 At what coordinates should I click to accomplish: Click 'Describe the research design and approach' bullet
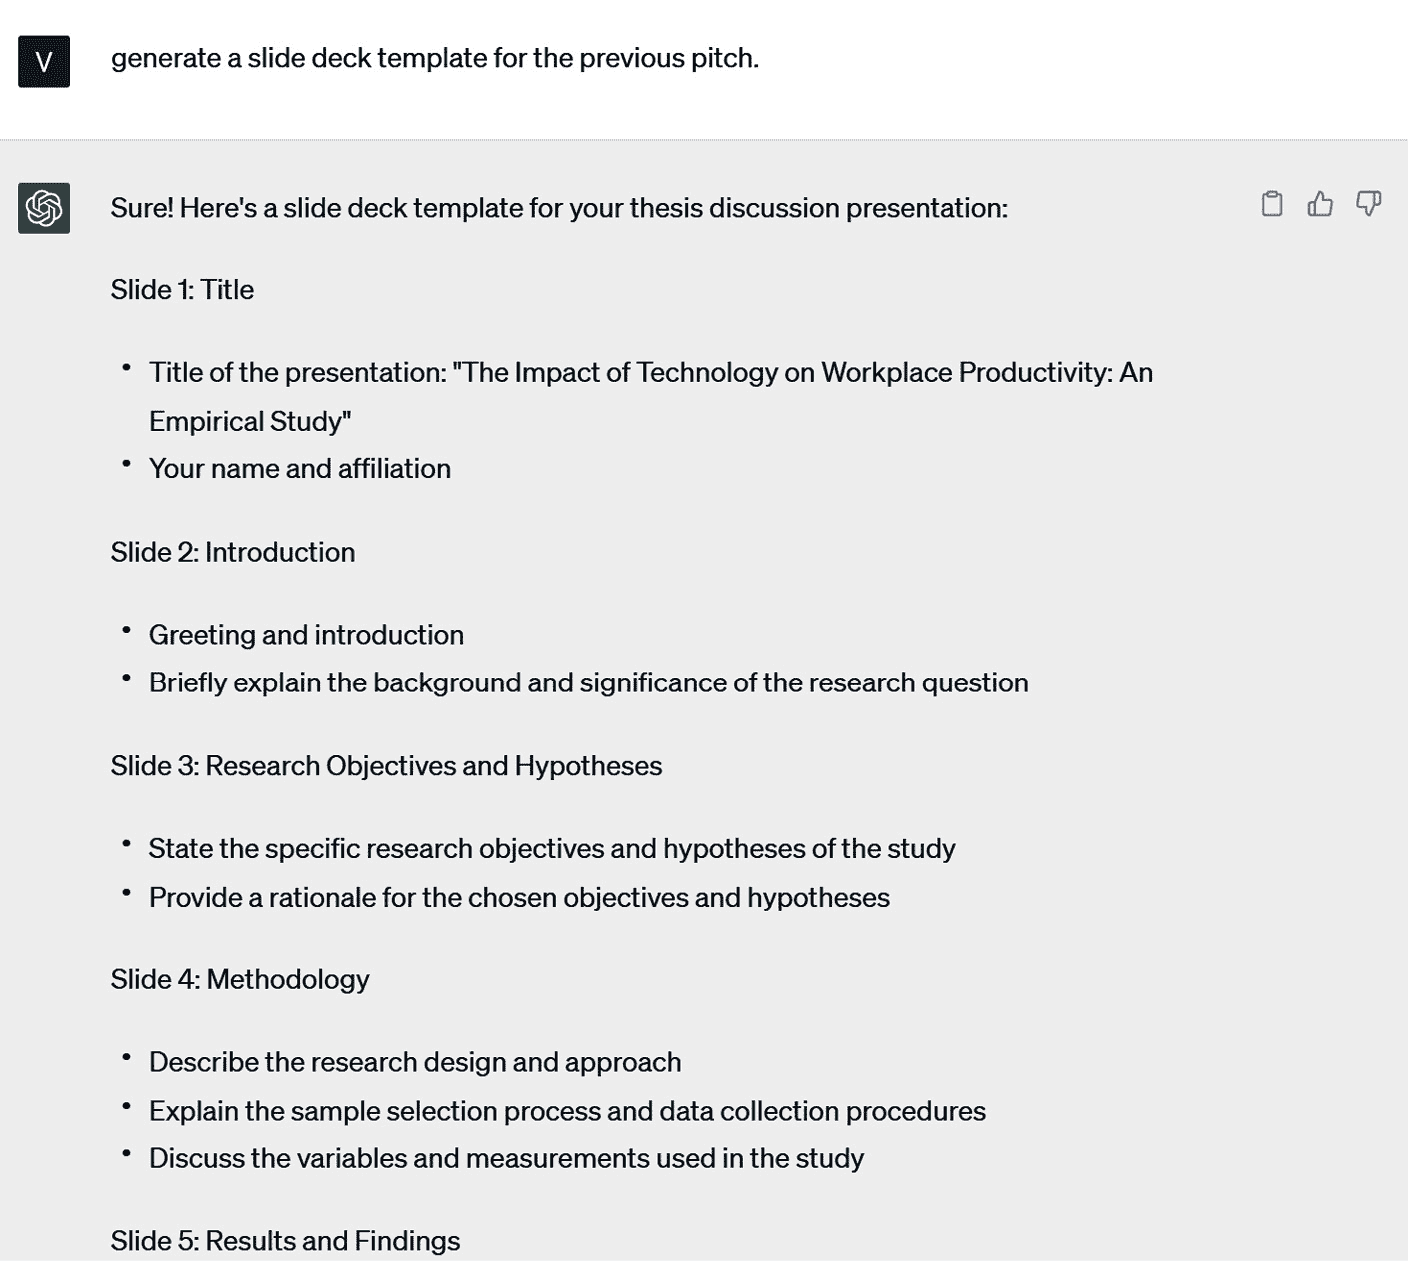[415, 1062]
